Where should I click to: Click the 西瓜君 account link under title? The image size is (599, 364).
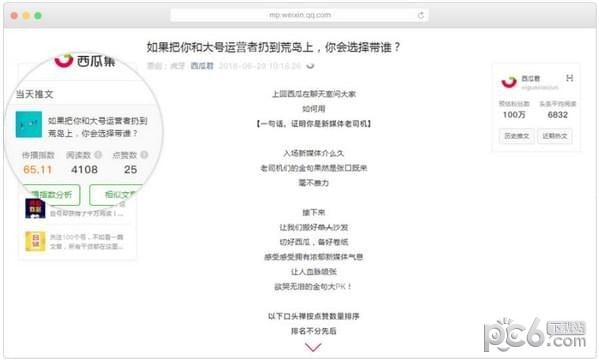202,66
